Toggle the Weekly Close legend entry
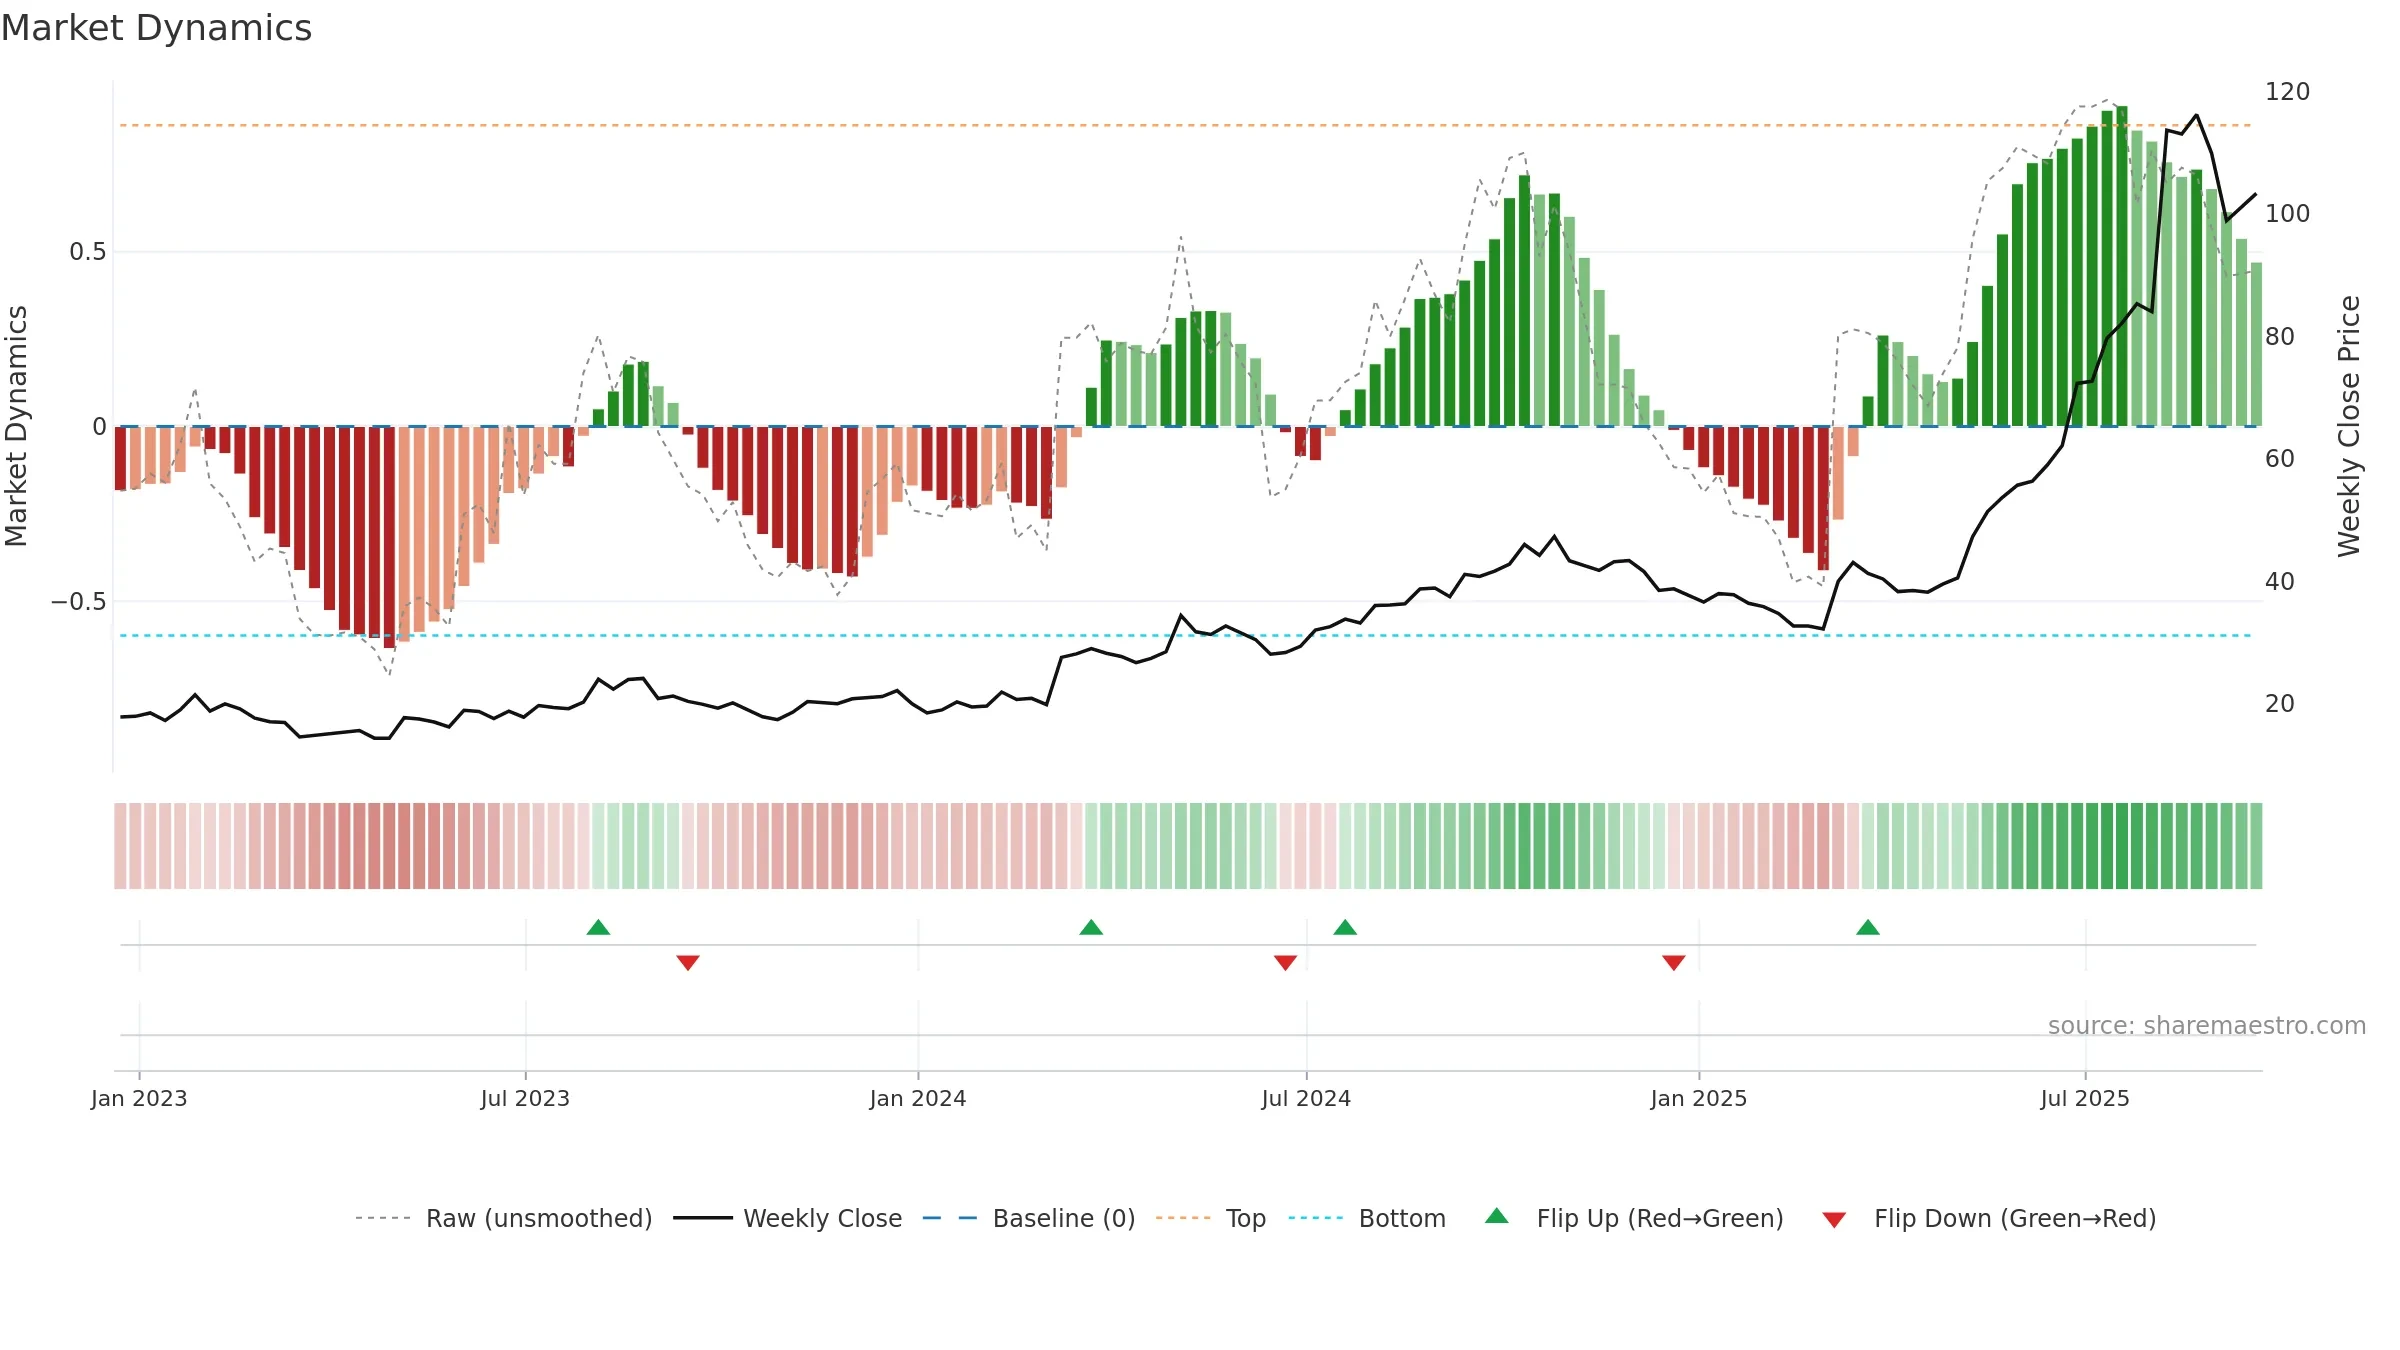 tap(787, 1218)
